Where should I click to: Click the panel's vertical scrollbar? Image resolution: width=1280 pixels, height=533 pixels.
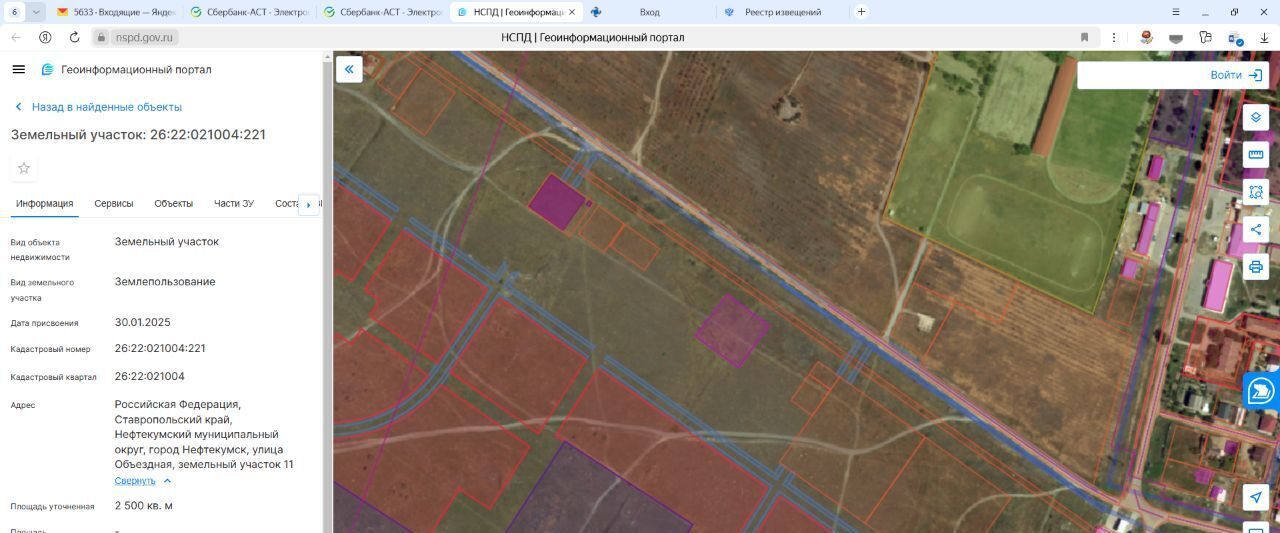point(327,292)
